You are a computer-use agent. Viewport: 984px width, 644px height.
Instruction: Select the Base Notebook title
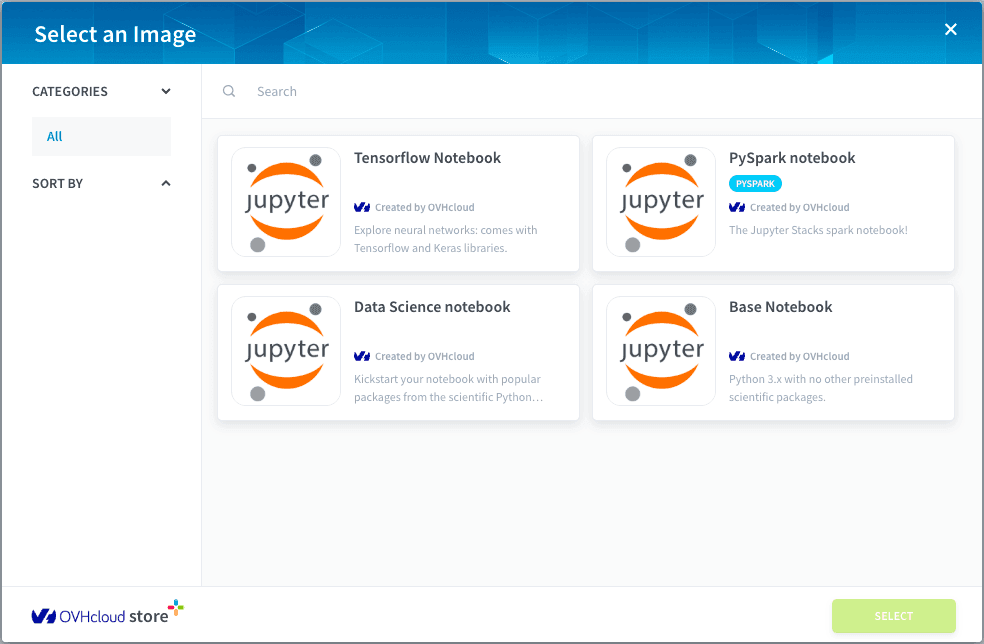[781, 307]
